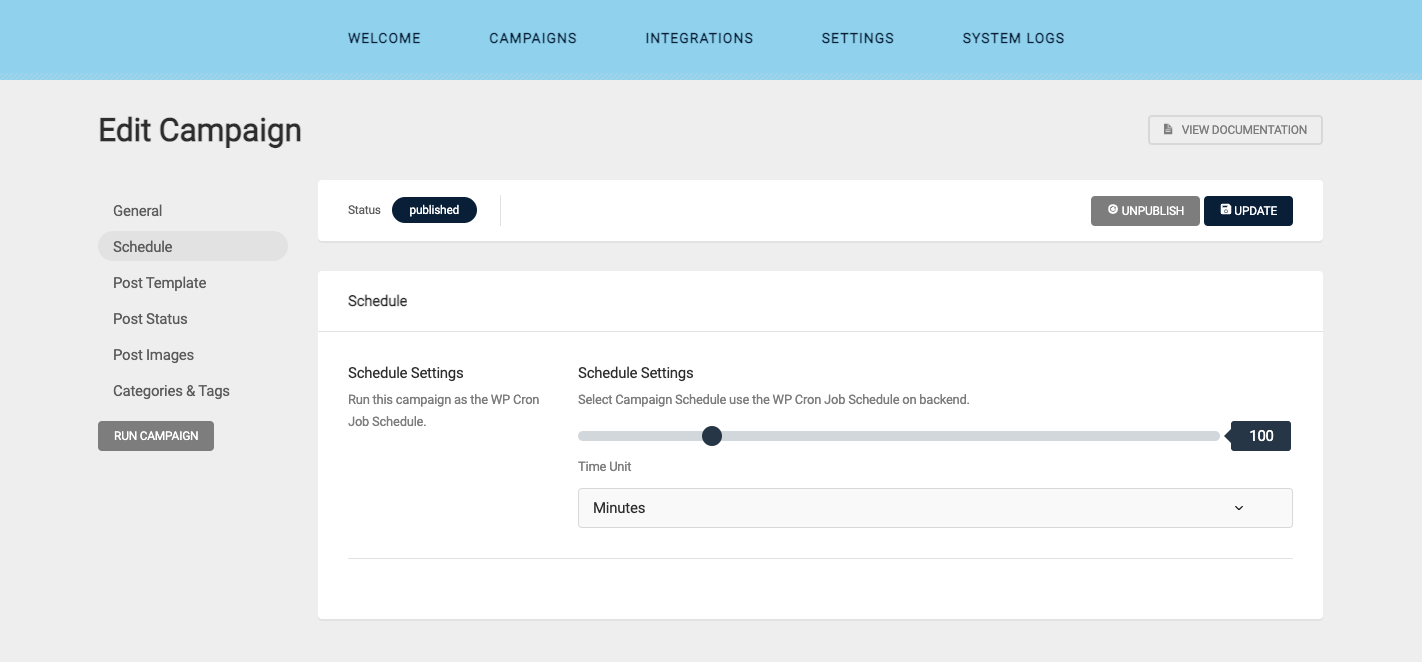
Task: Click the document icon beside View Documentation
Action: coord(1168,130)
